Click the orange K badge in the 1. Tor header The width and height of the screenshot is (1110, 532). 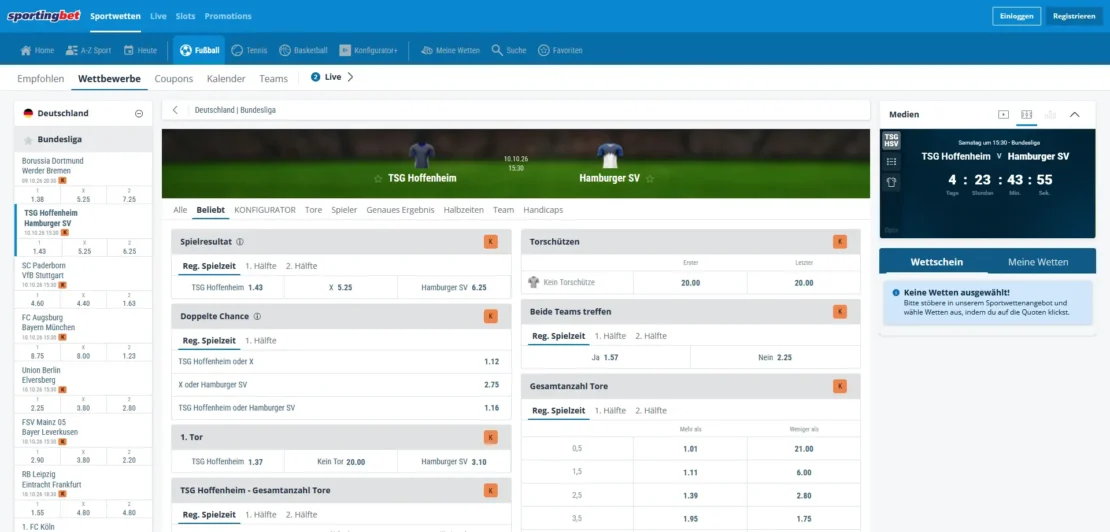[491, 437]
